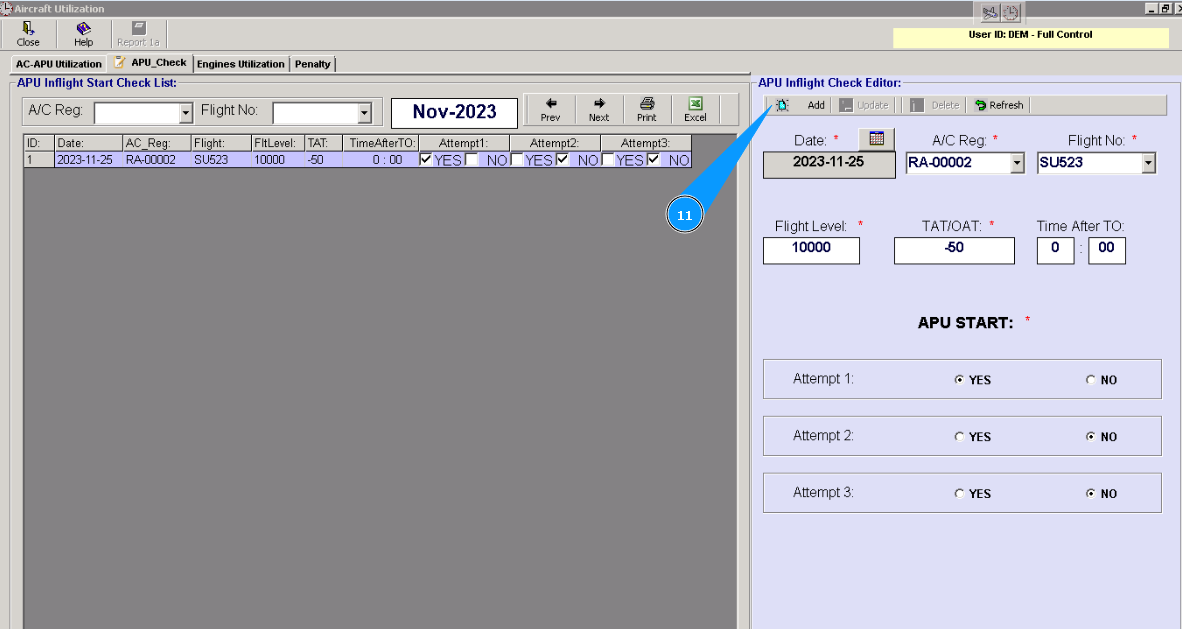
Task: Click the Date column header
Action: click(88, 143)
